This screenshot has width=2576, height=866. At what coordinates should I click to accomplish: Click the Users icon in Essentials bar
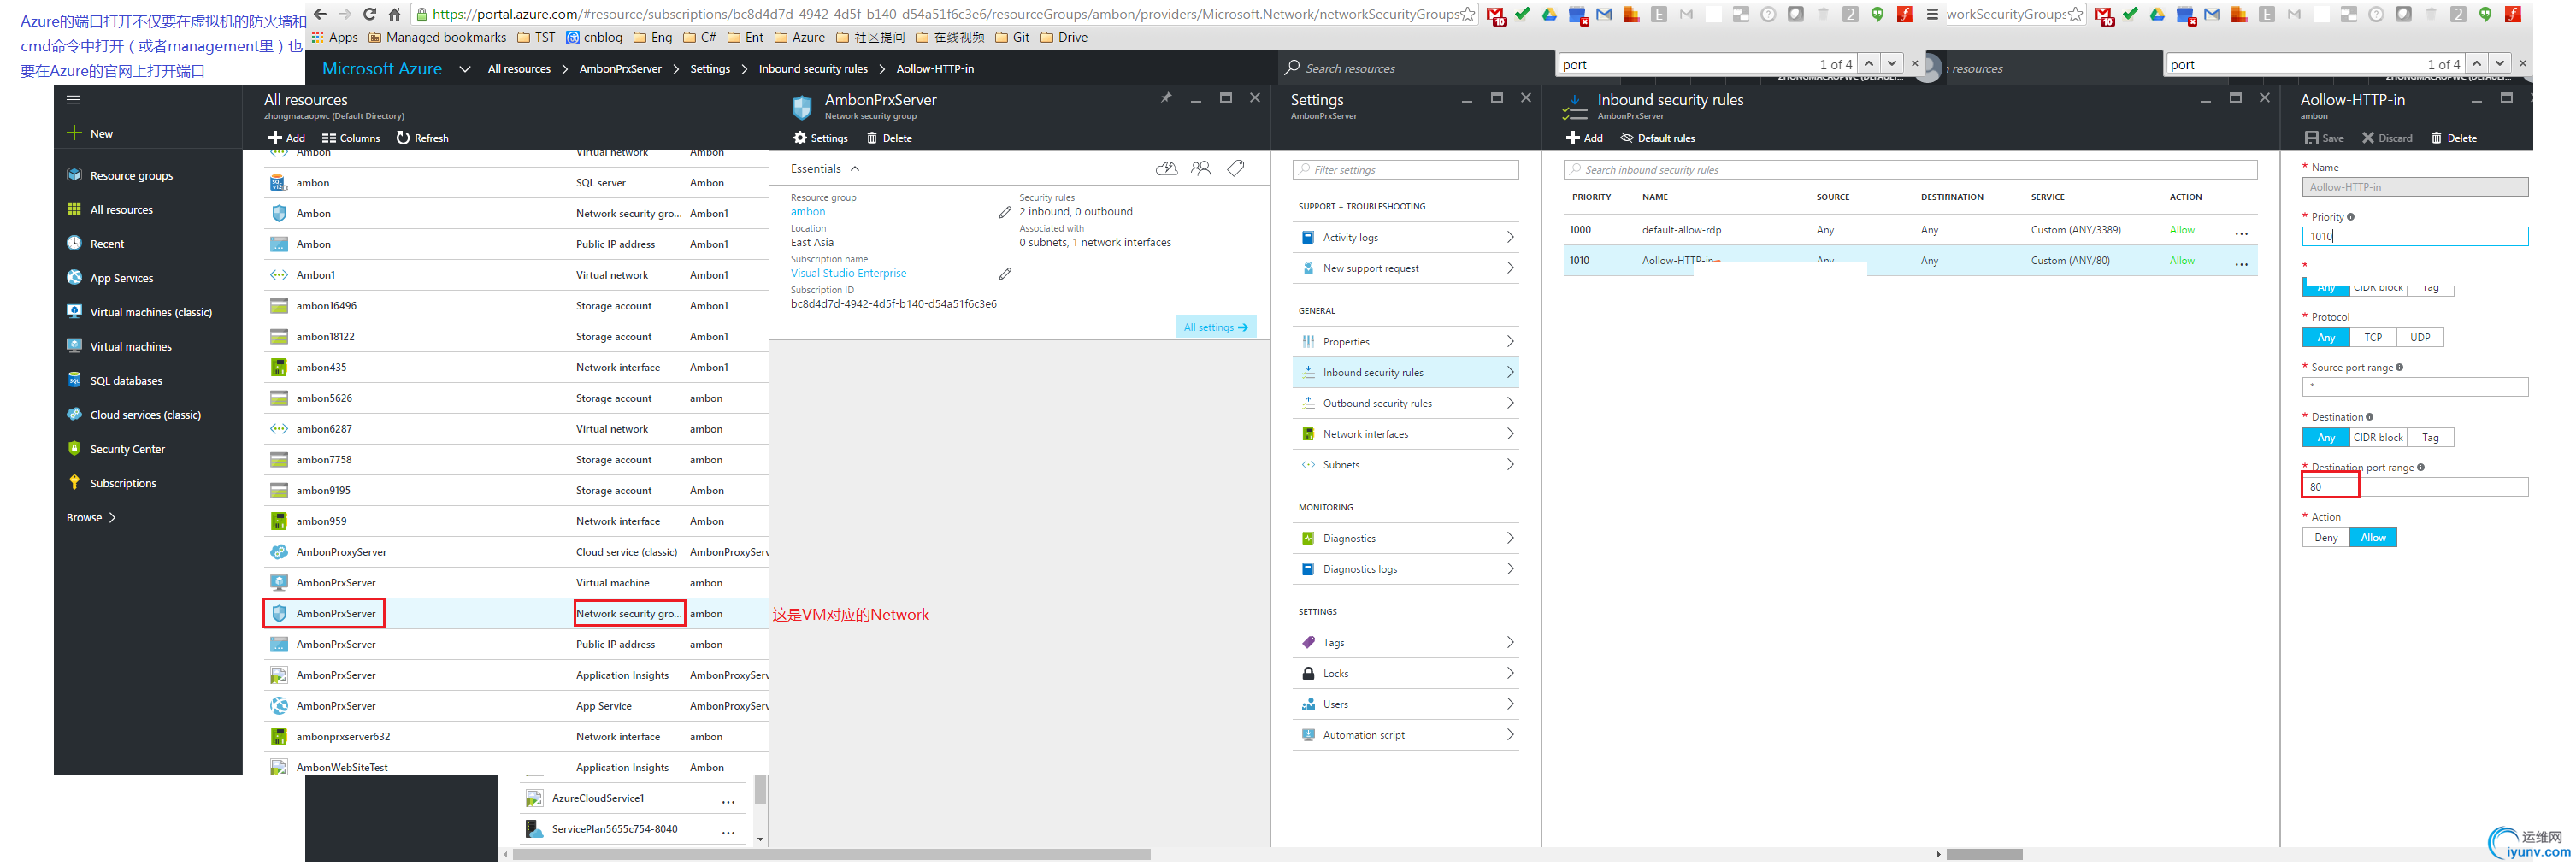click(1201, 168)
